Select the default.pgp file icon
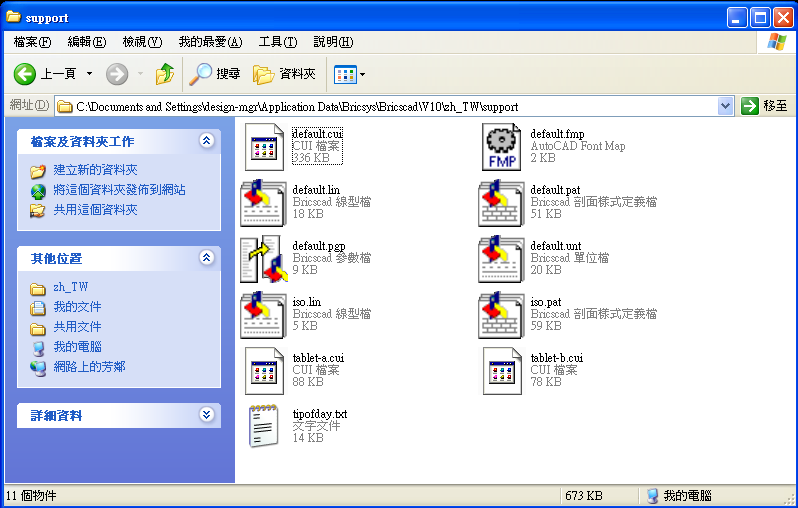This screenshot has width=798, height=508. point(263,259)
